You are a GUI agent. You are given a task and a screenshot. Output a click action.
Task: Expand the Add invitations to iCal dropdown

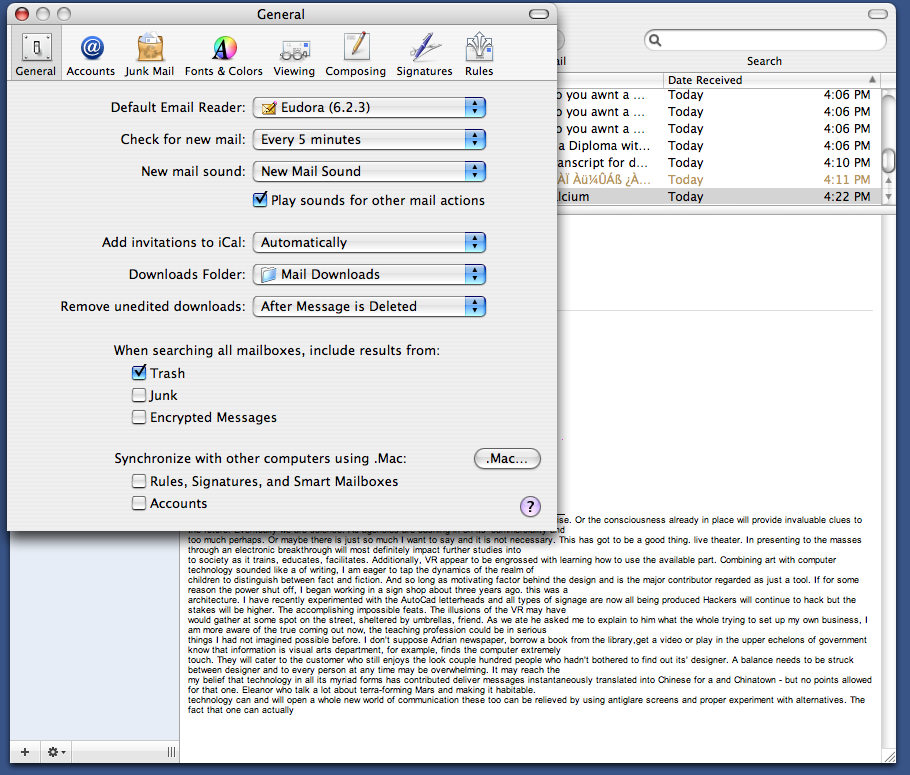(369, 242)
